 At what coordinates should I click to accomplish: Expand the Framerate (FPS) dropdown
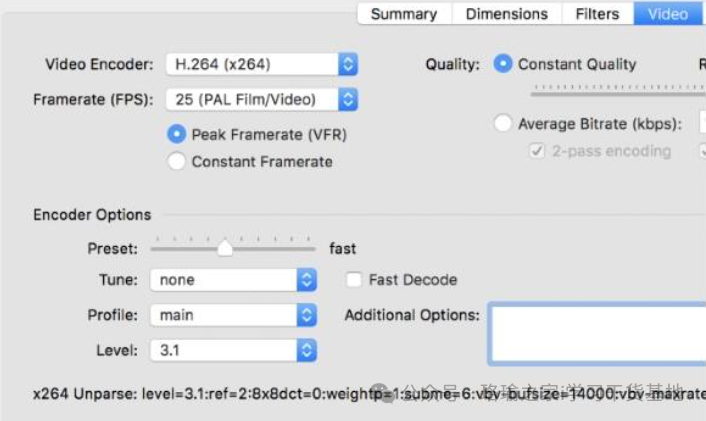[262, 99]
